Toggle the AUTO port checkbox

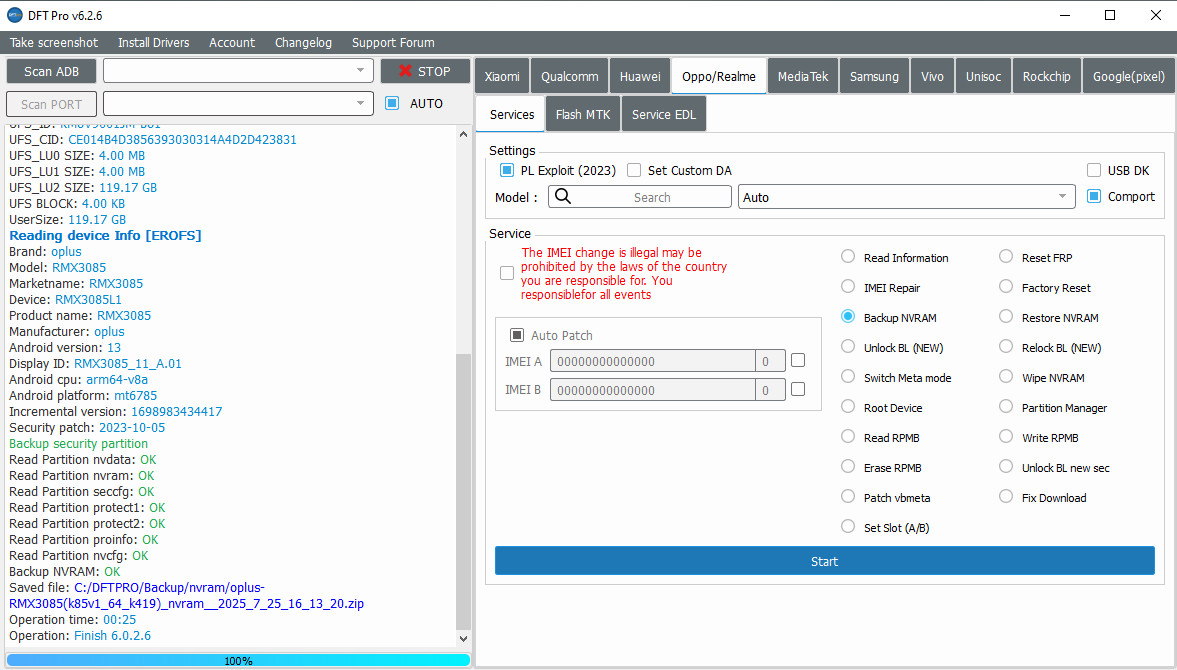(x=392, y=103)
